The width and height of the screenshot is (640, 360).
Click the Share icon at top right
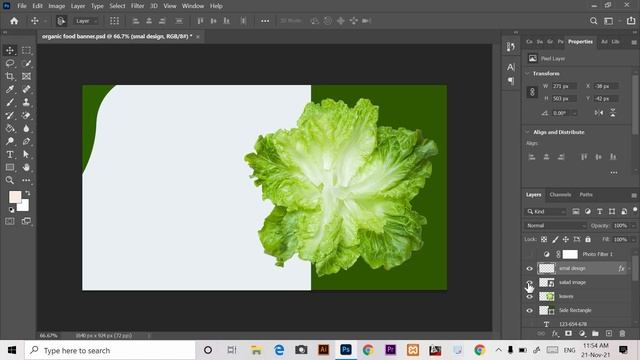pyautogui.click(x=631, y=21)
